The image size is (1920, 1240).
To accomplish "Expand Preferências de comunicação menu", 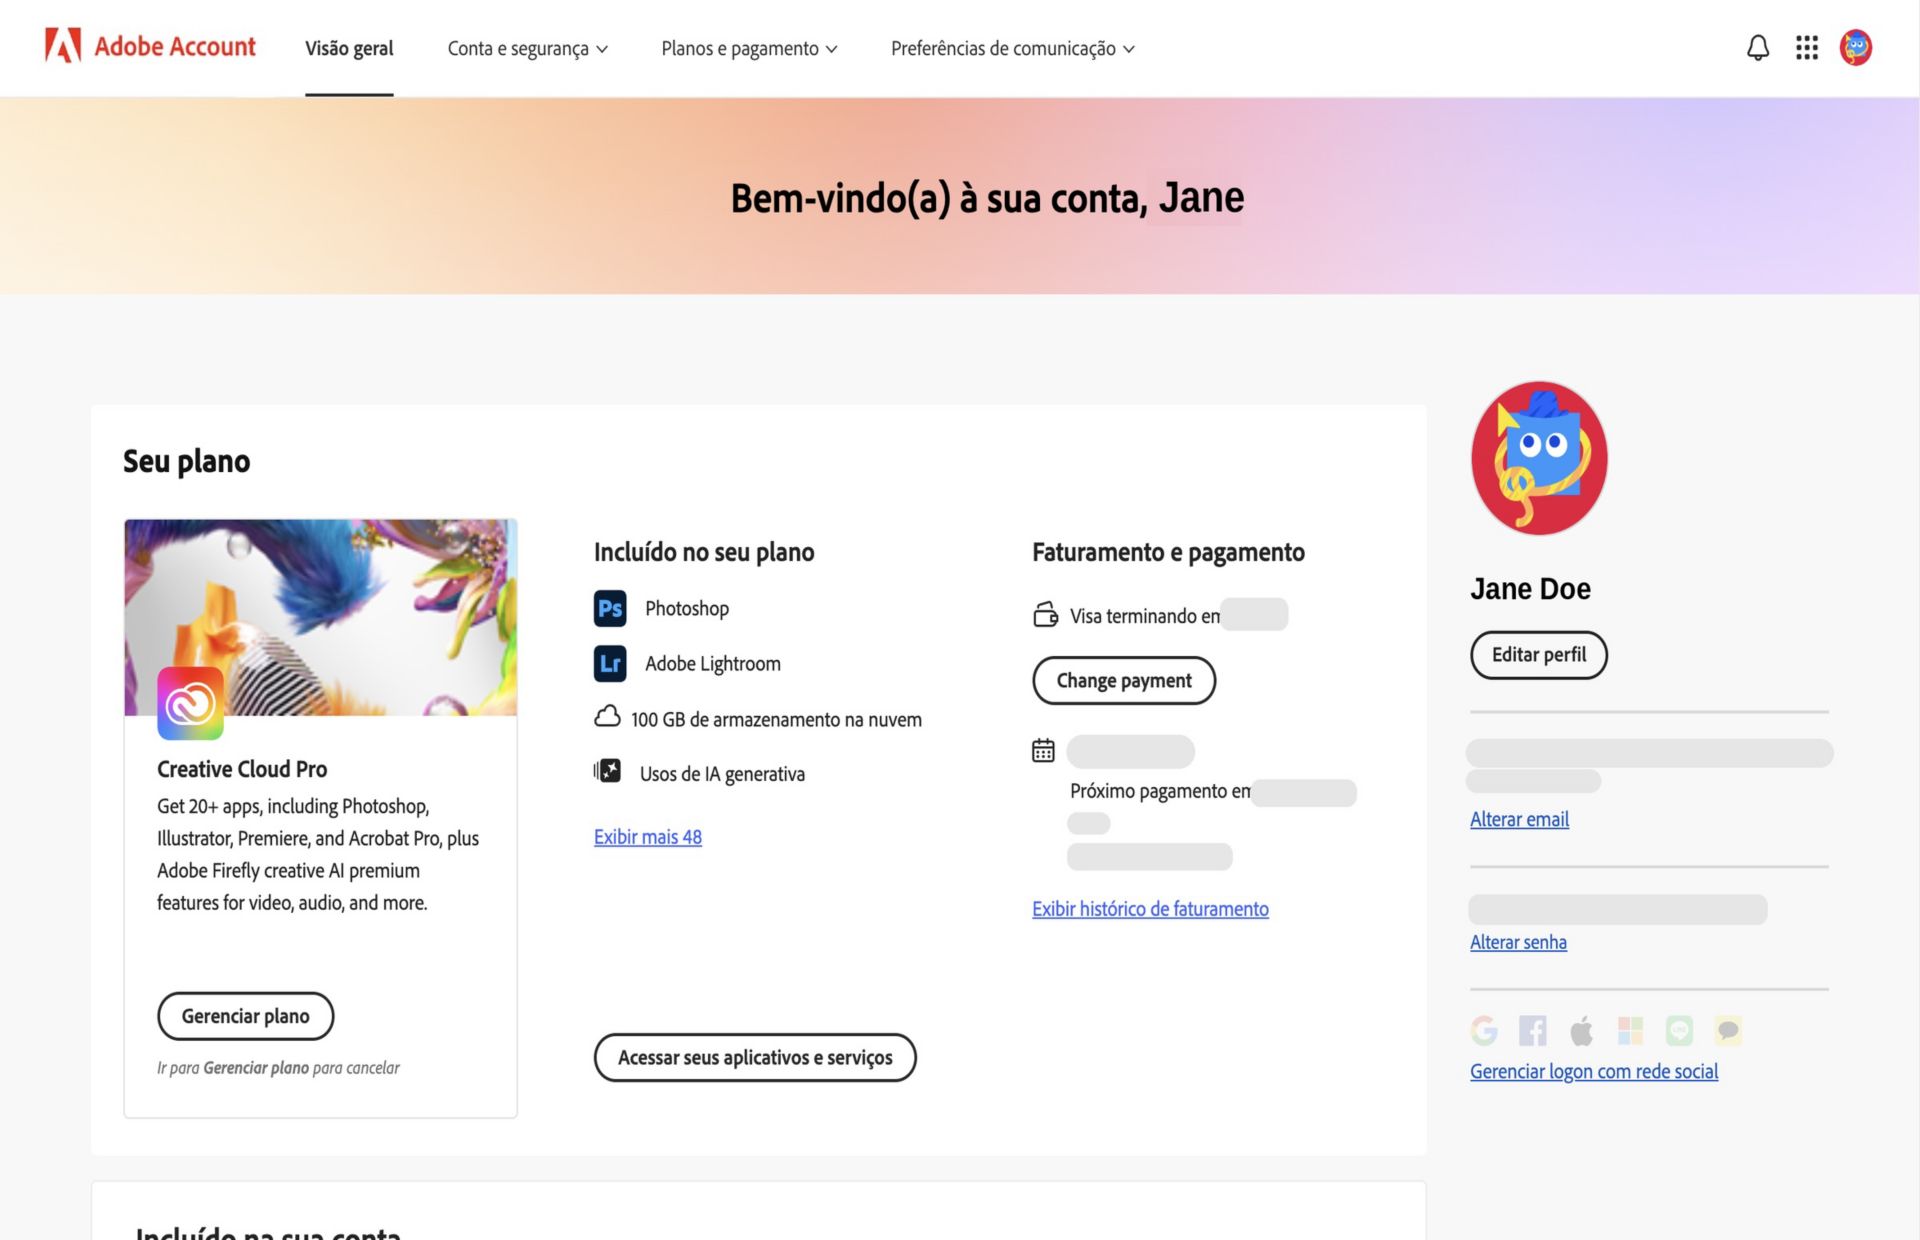I will click(1012, 48).
